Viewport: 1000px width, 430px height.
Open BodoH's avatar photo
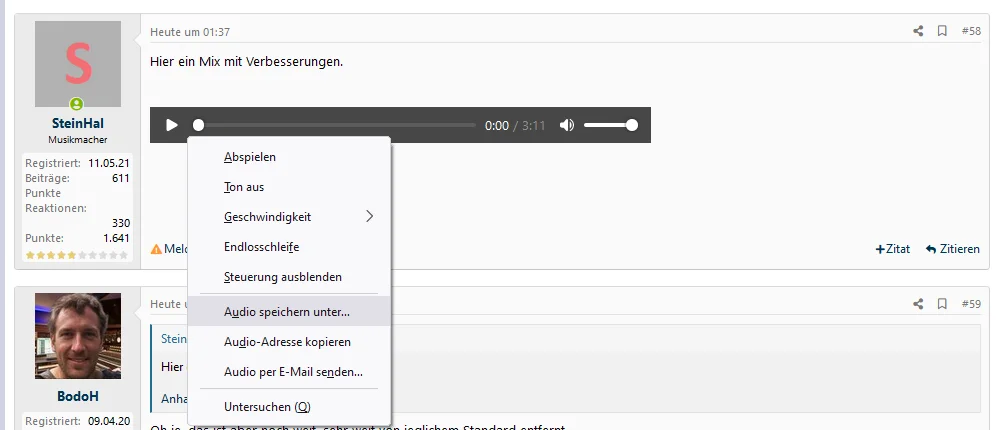[78, 336]
